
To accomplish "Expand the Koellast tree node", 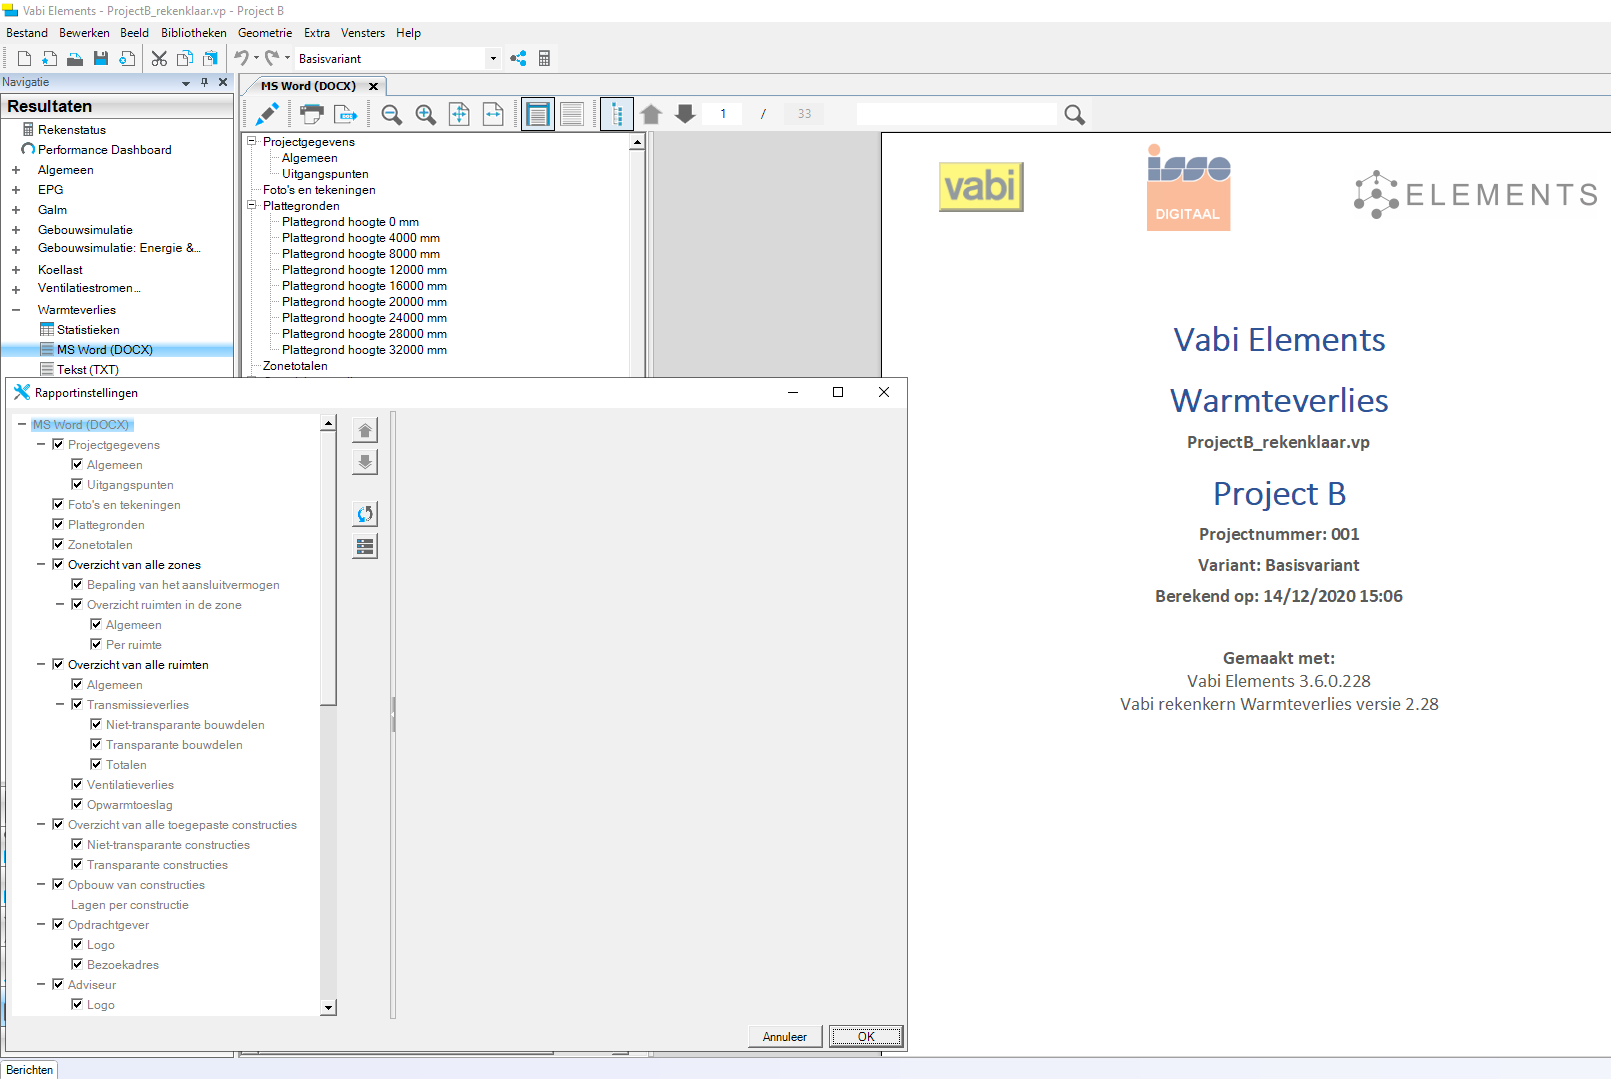I will [16, 270].
